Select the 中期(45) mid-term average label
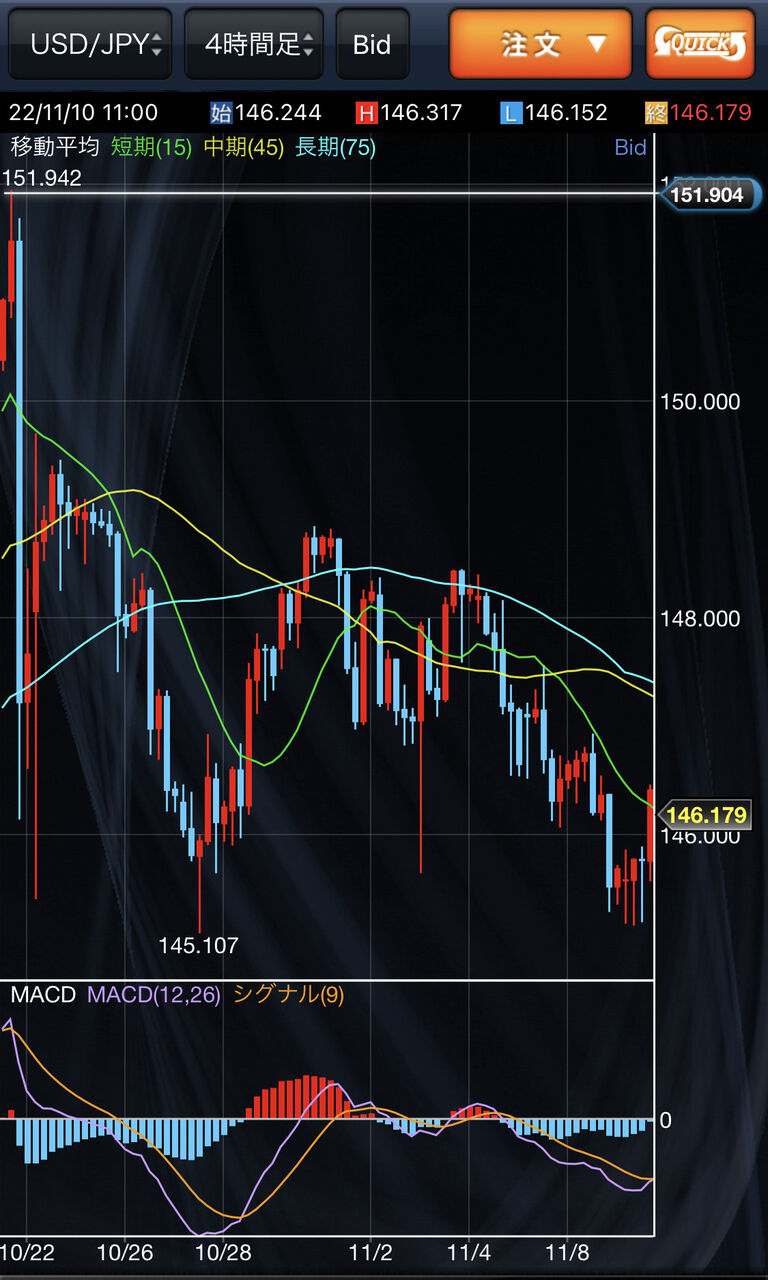This screenshot has width=768, height=1280. (244, 147)
